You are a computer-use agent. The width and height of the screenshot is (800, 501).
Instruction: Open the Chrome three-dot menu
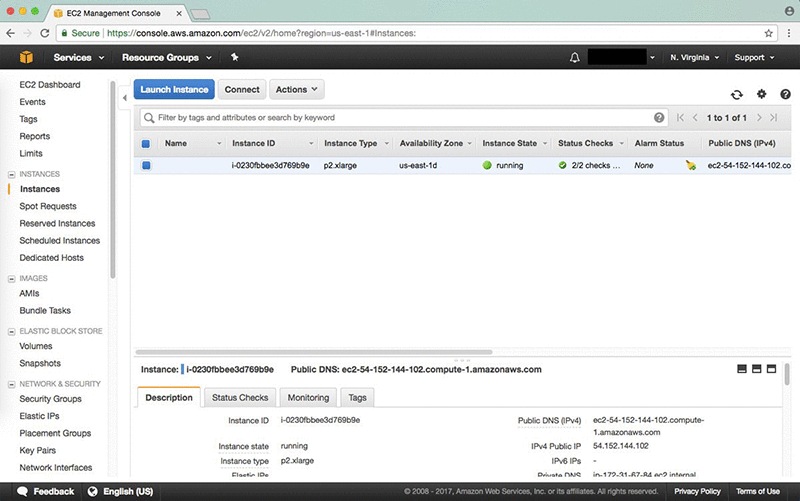789,33
